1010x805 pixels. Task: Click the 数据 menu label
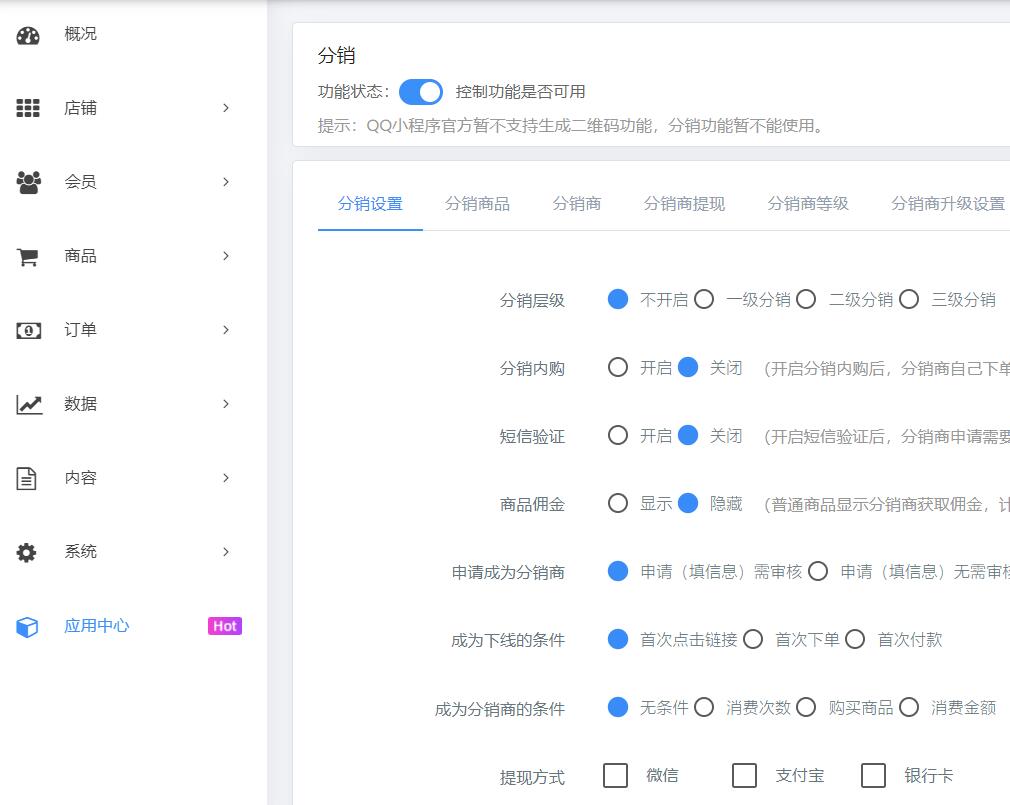81,404
